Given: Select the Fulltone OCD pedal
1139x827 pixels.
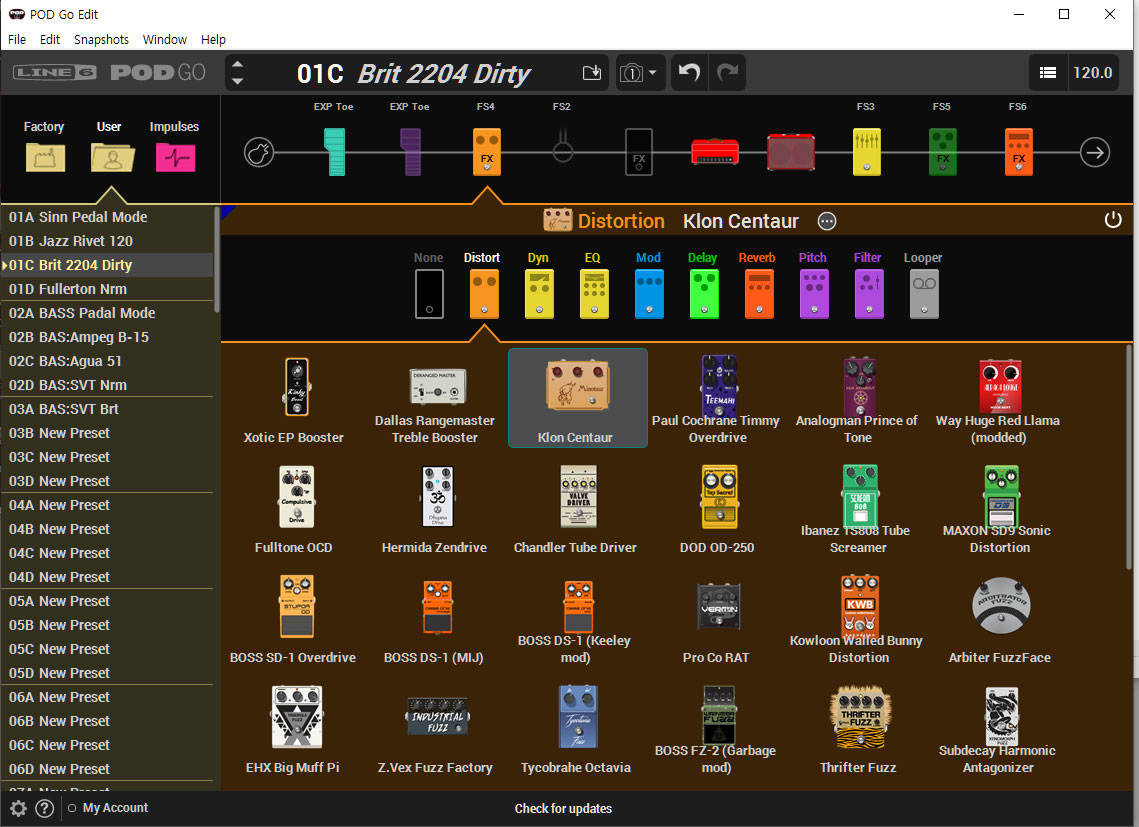Looking at the screenshot, I should (x=293, y=509).
